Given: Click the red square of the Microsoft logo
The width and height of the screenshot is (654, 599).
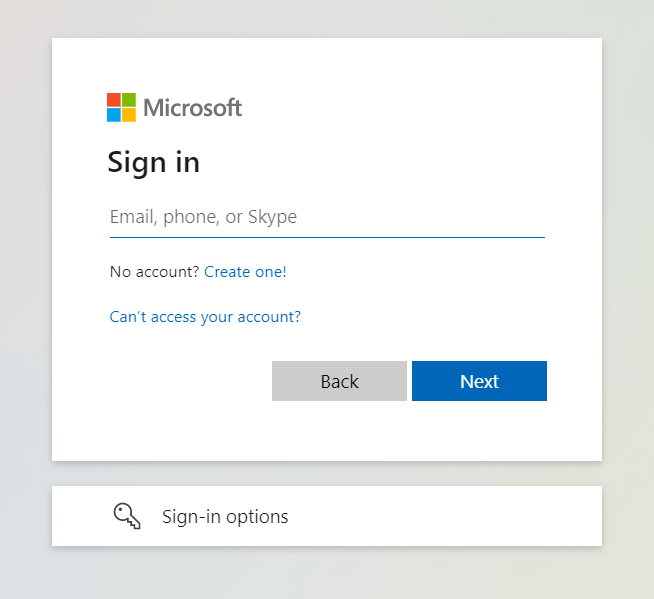Looking at the screenshot, I should (114, 100).
